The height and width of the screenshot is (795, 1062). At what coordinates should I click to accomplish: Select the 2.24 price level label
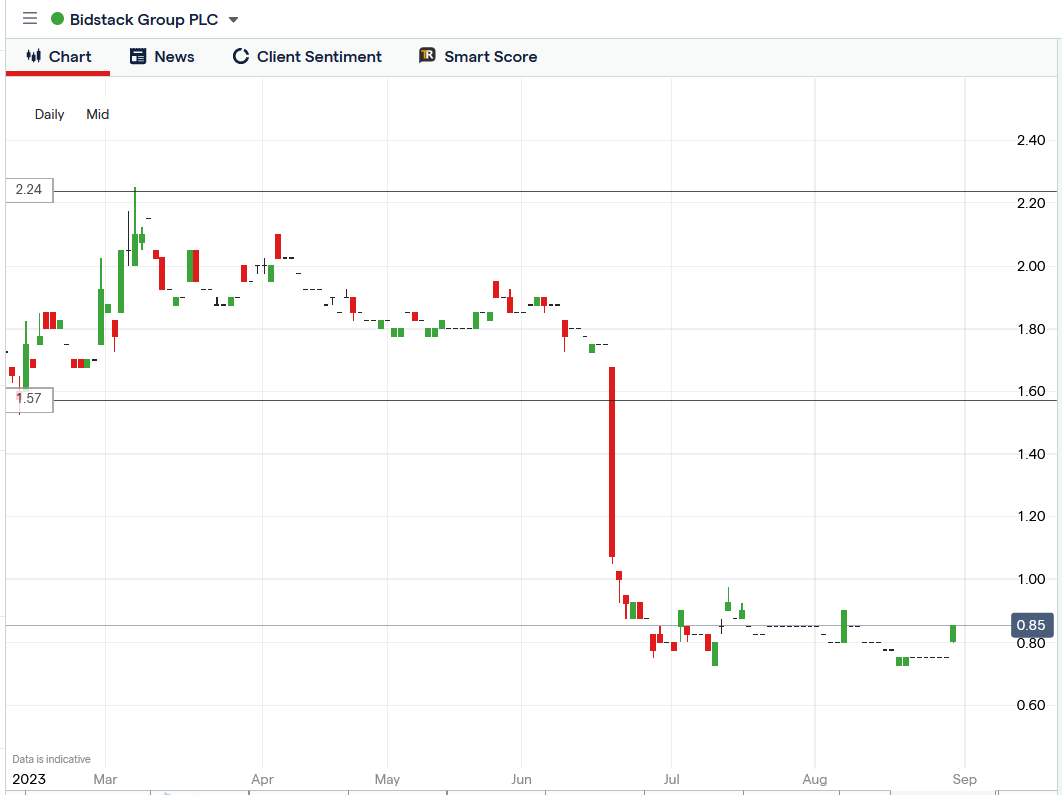pyautogui.click(x=29, y=190)
